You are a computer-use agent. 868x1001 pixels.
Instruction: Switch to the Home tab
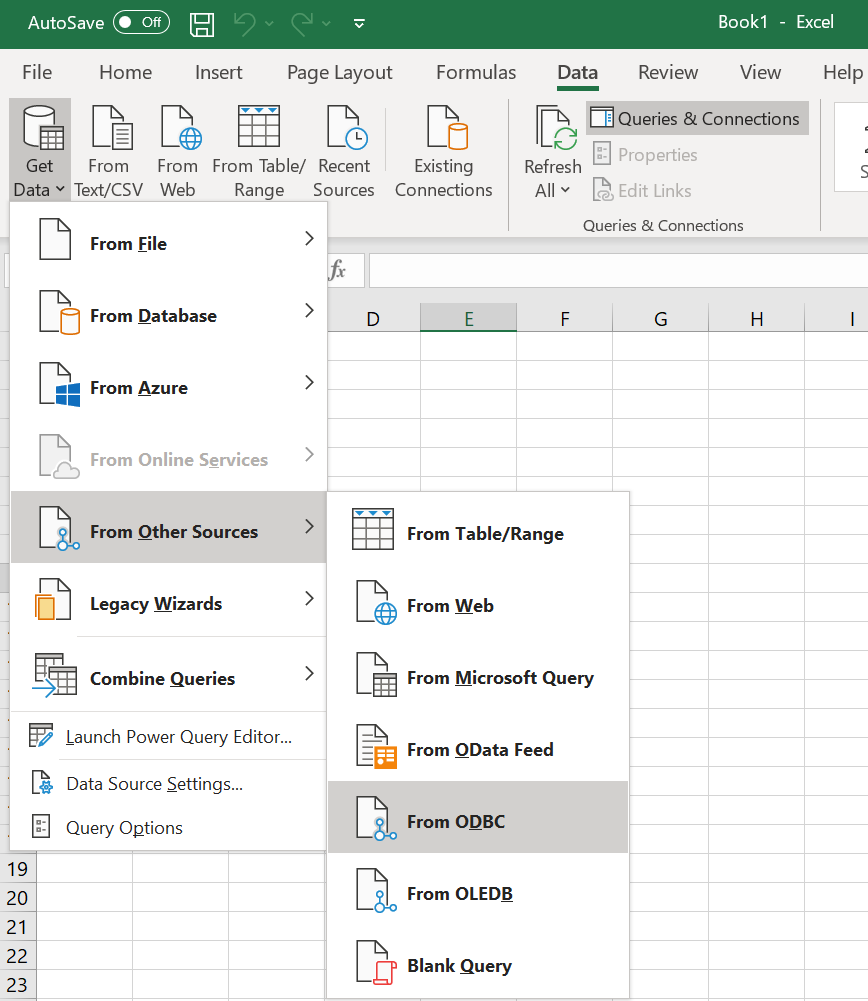pos(126,72)
